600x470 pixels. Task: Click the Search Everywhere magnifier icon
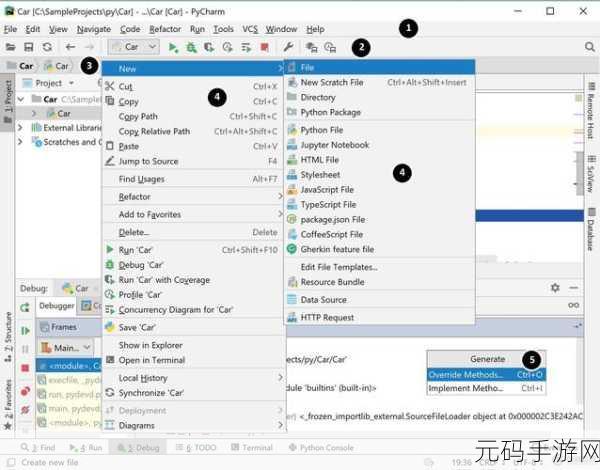pyautogui.click(x=590, y=47)
